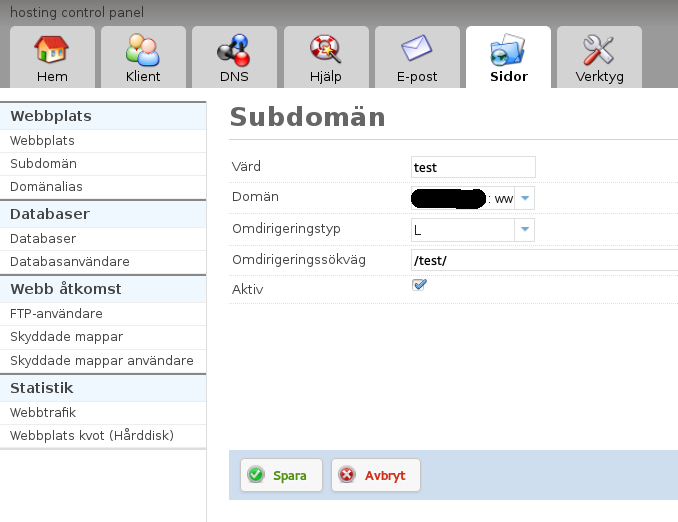Click the DNS molecule icon
This screenshot has height=522, width=678.
[x=233, y=50]
